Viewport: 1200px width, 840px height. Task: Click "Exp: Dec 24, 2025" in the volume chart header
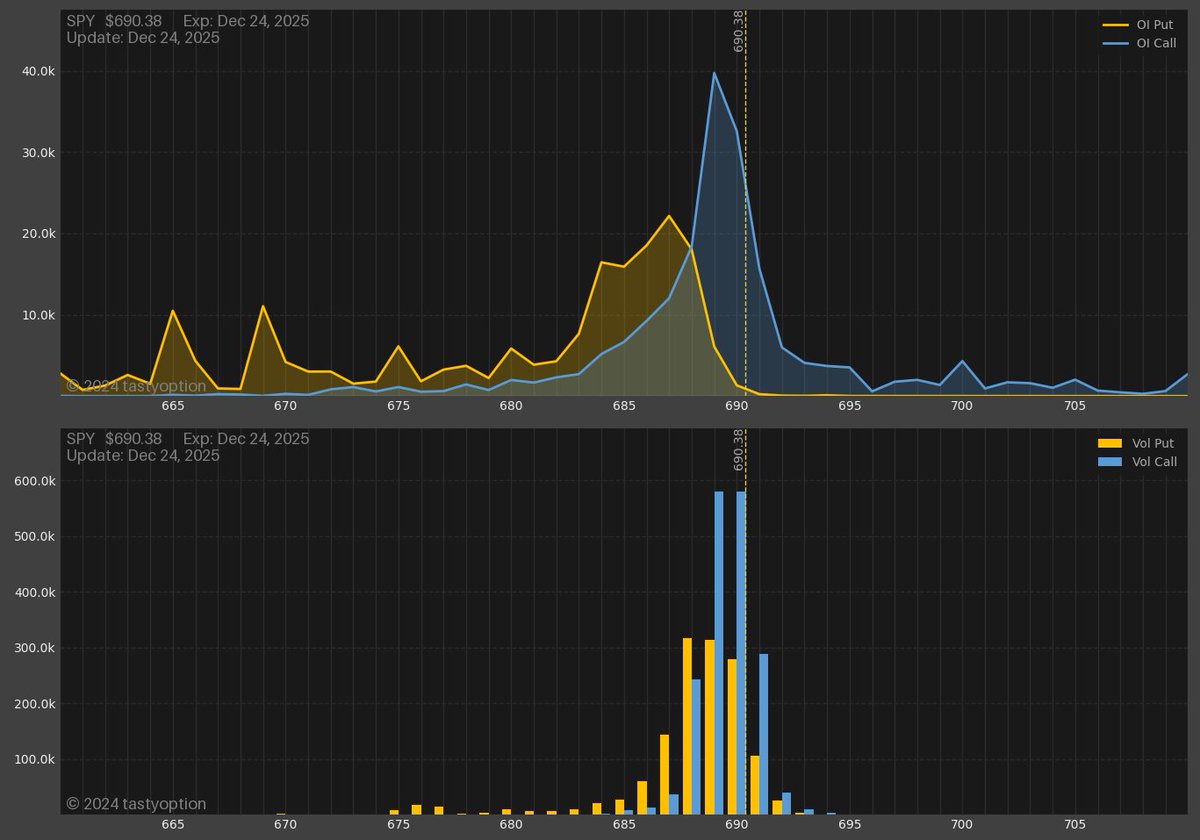[246, 439]
